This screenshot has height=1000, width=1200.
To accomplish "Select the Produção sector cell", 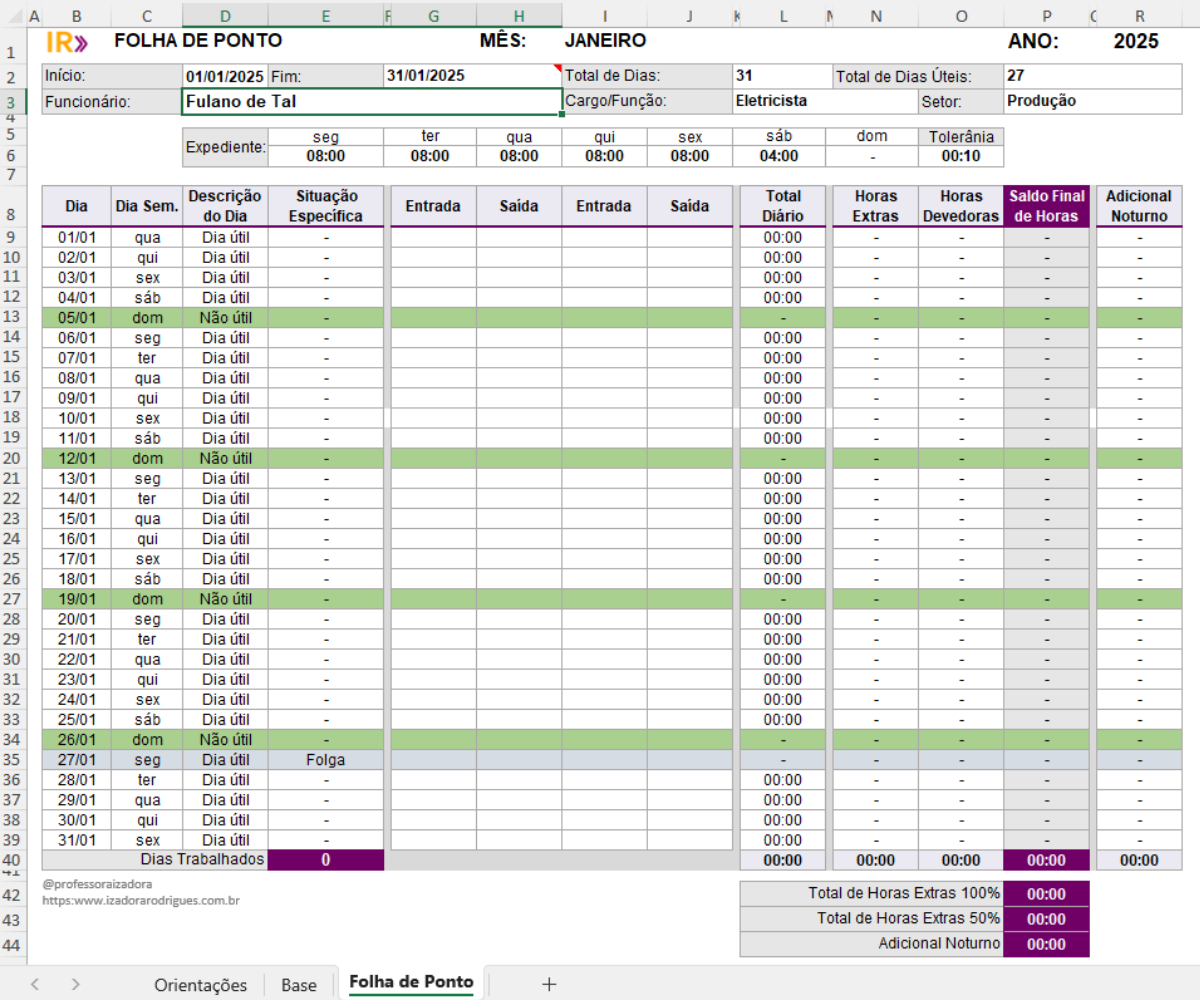I will pyautogui.click(x=1093, y=101).
